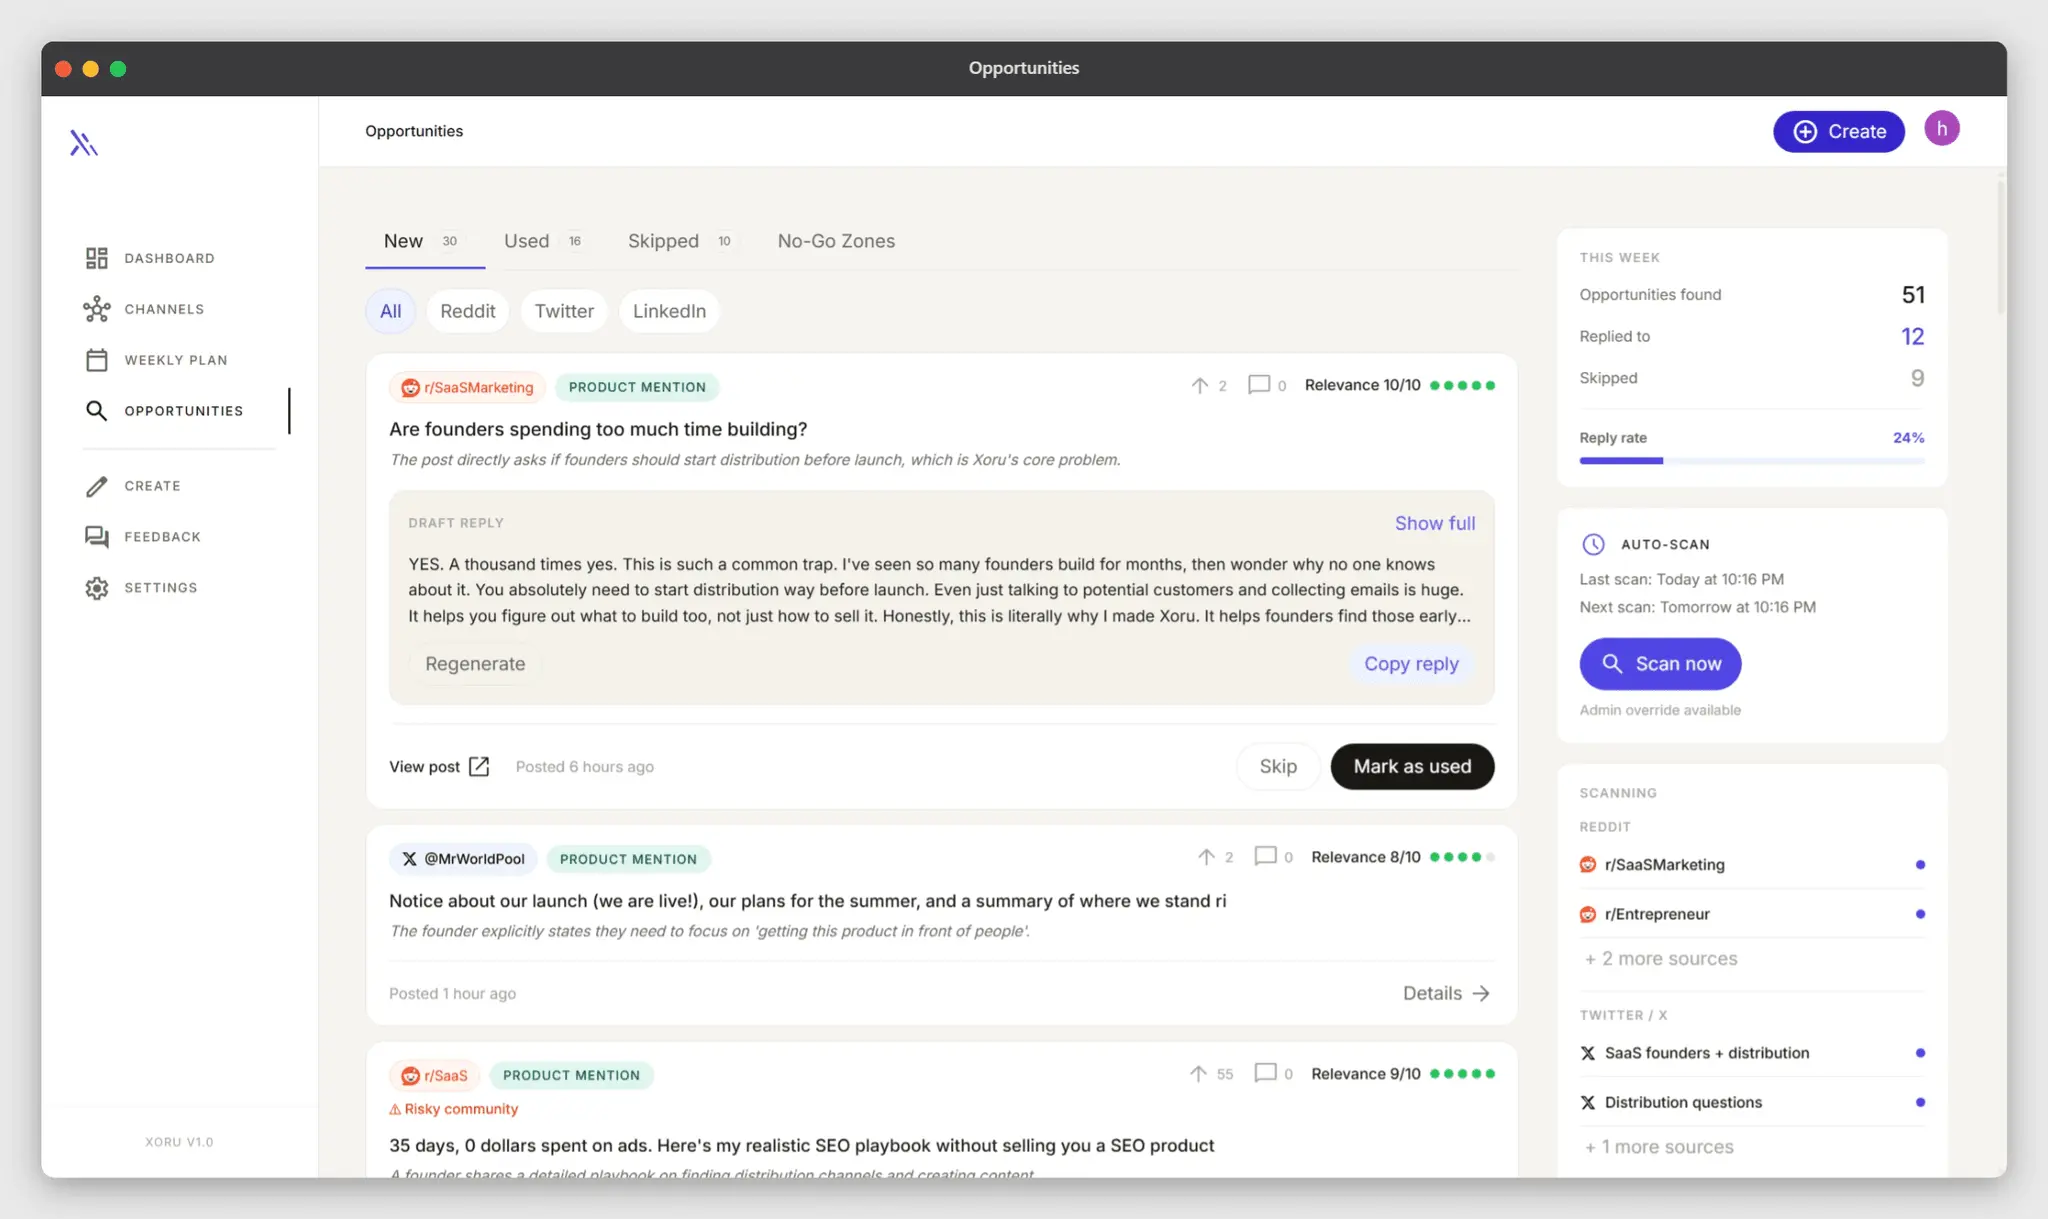Expand draft reply with Show full
The image size is (2048, 1219).
tap(1435, 523)
